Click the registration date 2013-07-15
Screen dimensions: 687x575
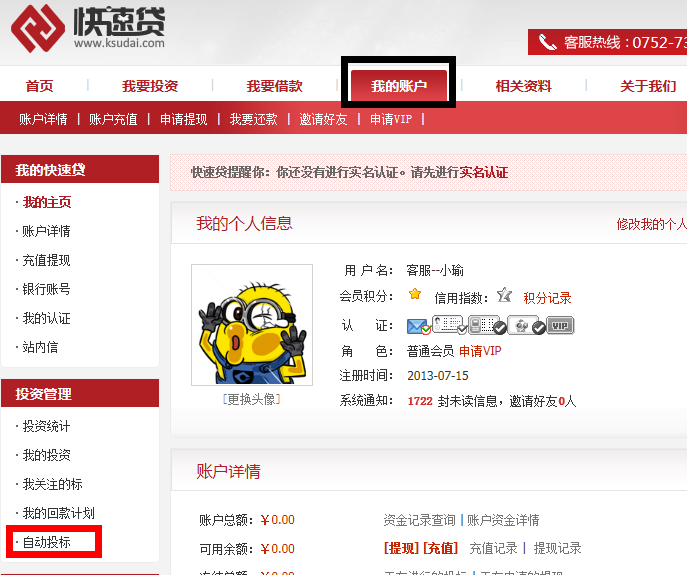click(438, 376)
